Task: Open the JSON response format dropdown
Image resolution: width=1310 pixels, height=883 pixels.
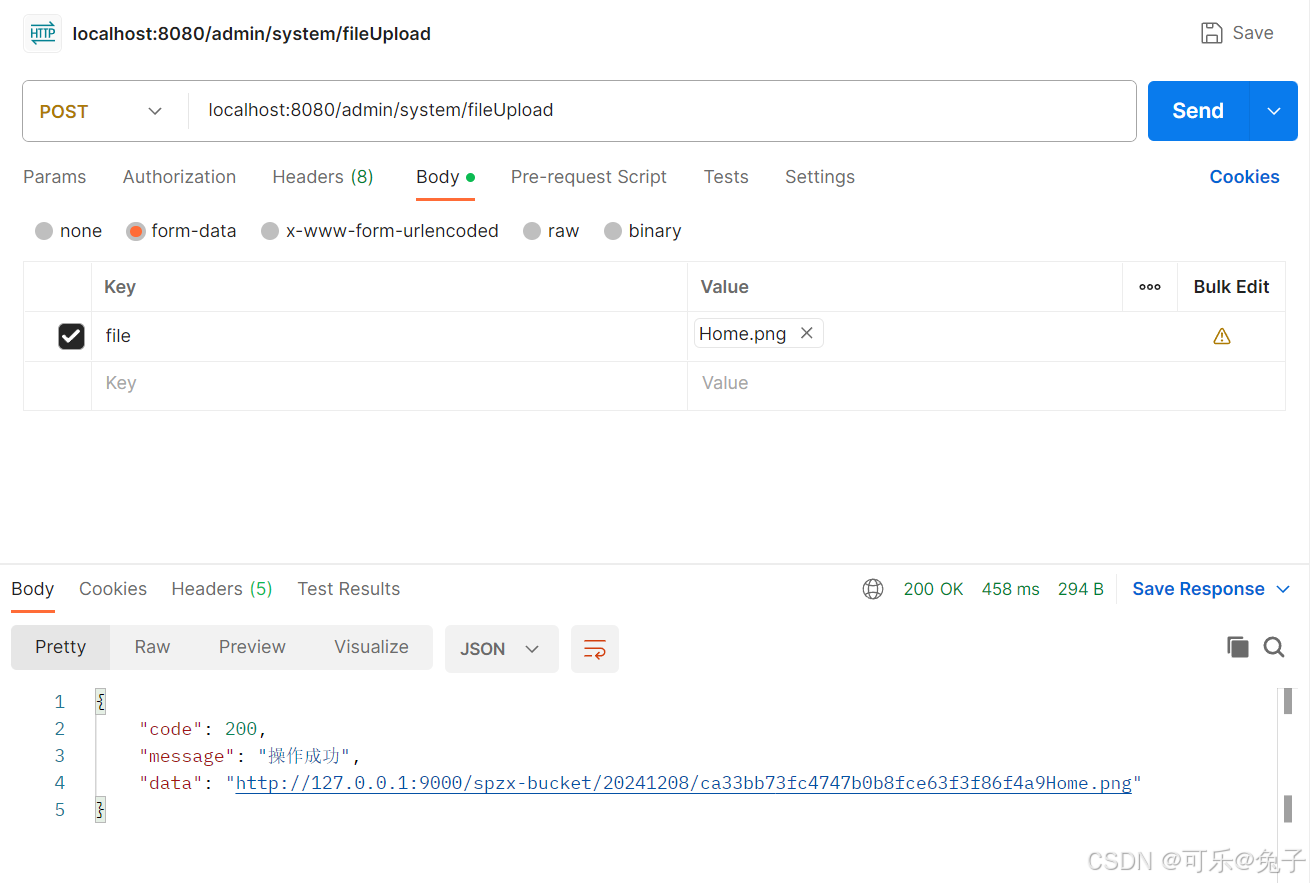Action: pos(502,648)
